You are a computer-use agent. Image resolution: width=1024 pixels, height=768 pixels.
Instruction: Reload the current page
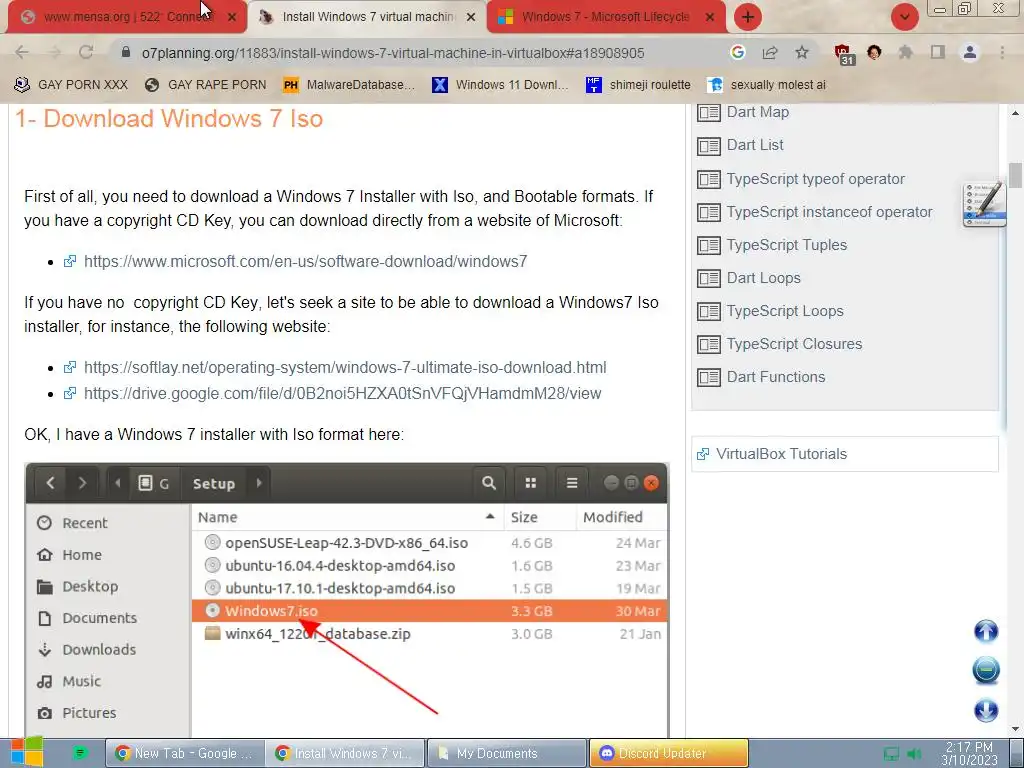coord(86,52)
